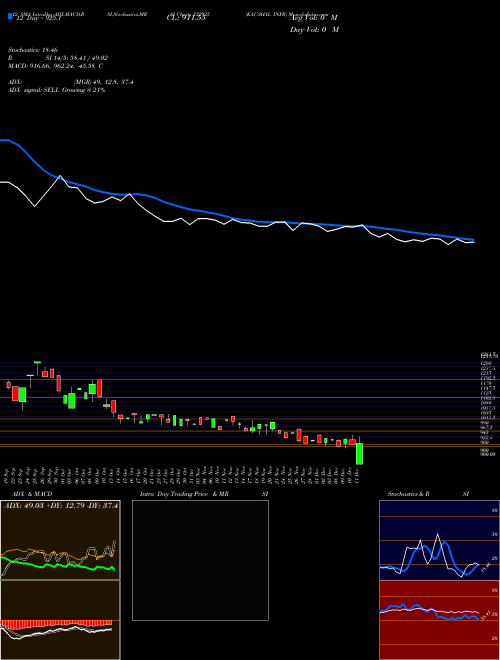Open the ADX indicator chart panel

click(60, 540)
